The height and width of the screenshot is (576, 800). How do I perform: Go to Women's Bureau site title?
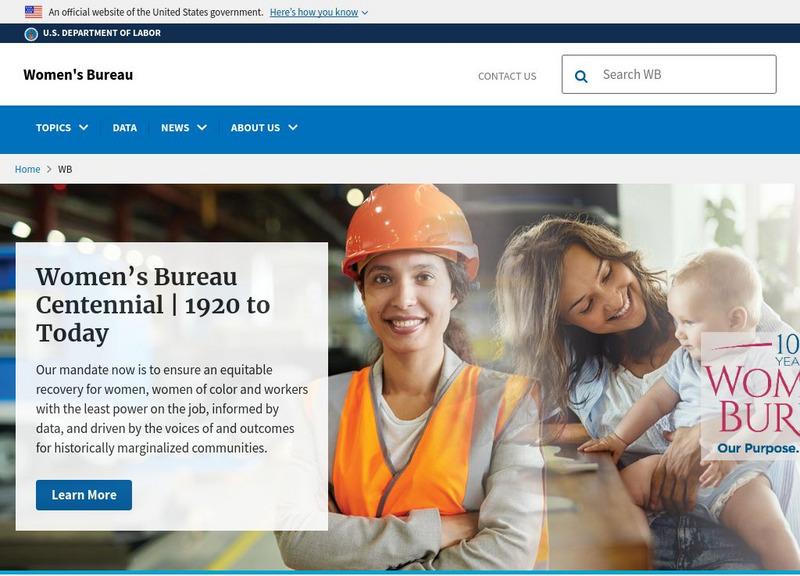78,75
